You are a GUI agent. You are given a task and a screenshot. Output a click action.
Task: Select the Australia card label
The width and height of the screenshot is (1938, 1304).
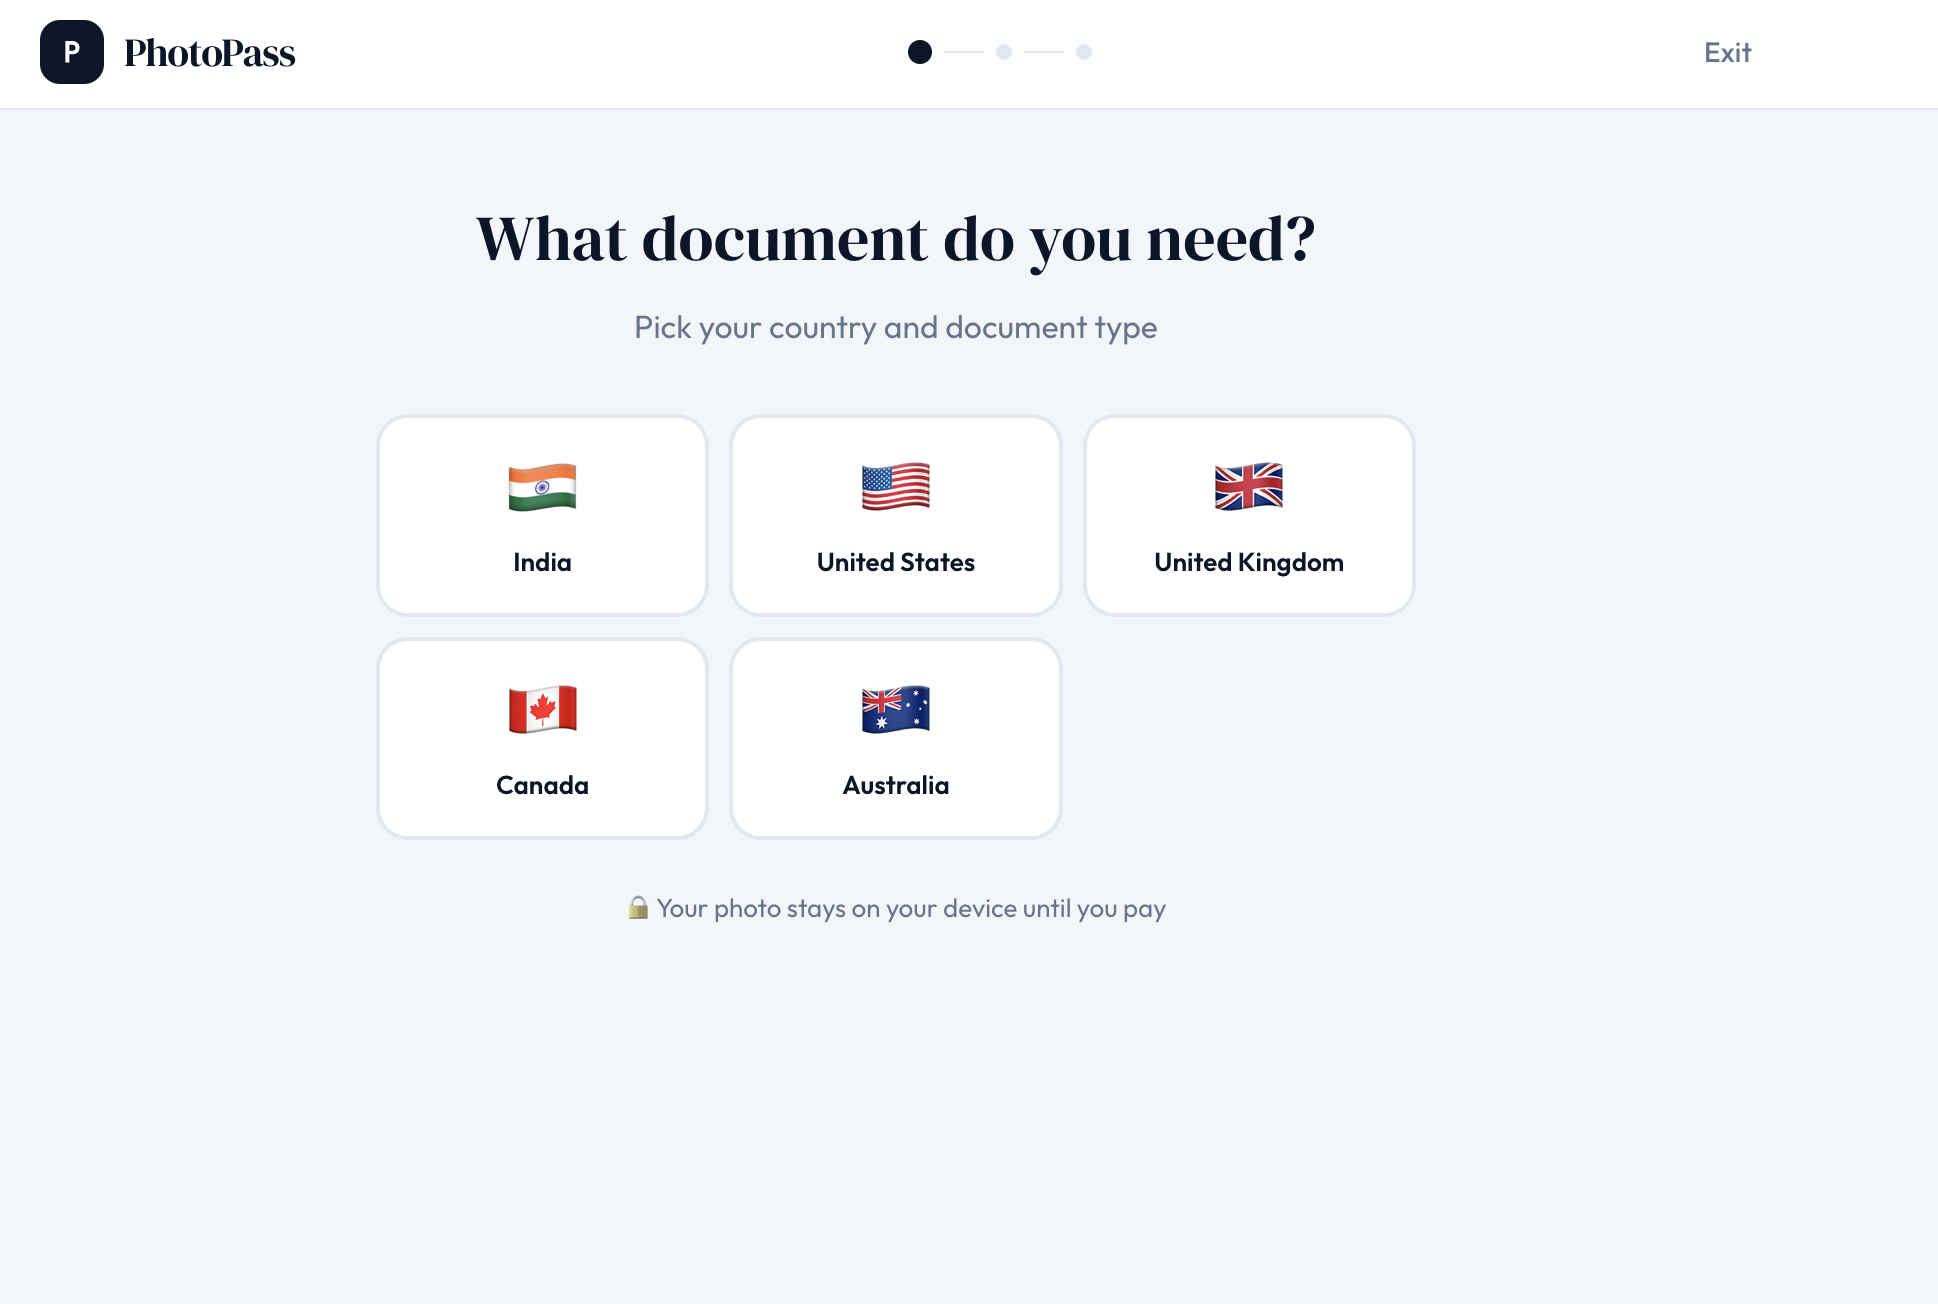click(x=895, y=785)
